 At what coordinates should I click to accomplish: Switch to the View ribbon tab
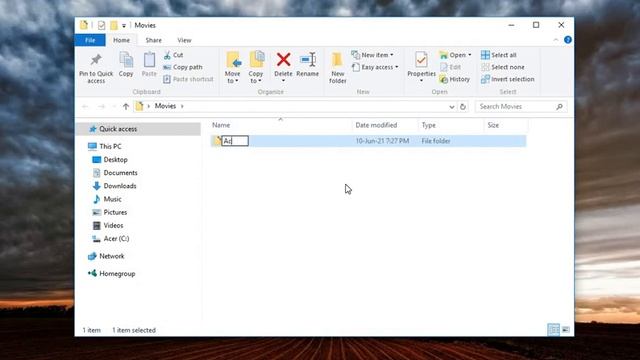(184, 40)
